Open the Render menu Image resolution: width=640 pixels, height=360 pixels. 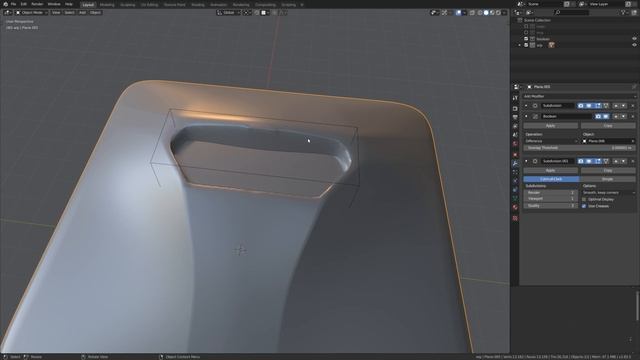37,4
